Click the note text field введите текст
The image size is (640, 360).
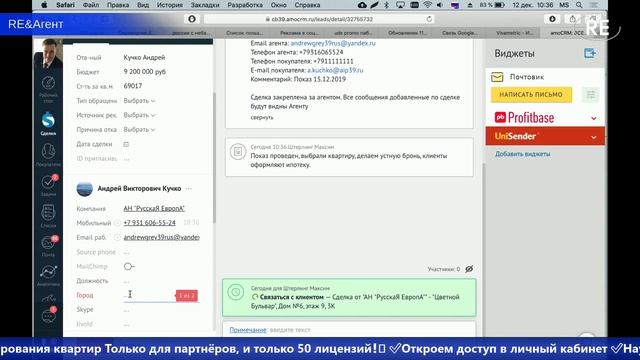(x=290, y=330)
